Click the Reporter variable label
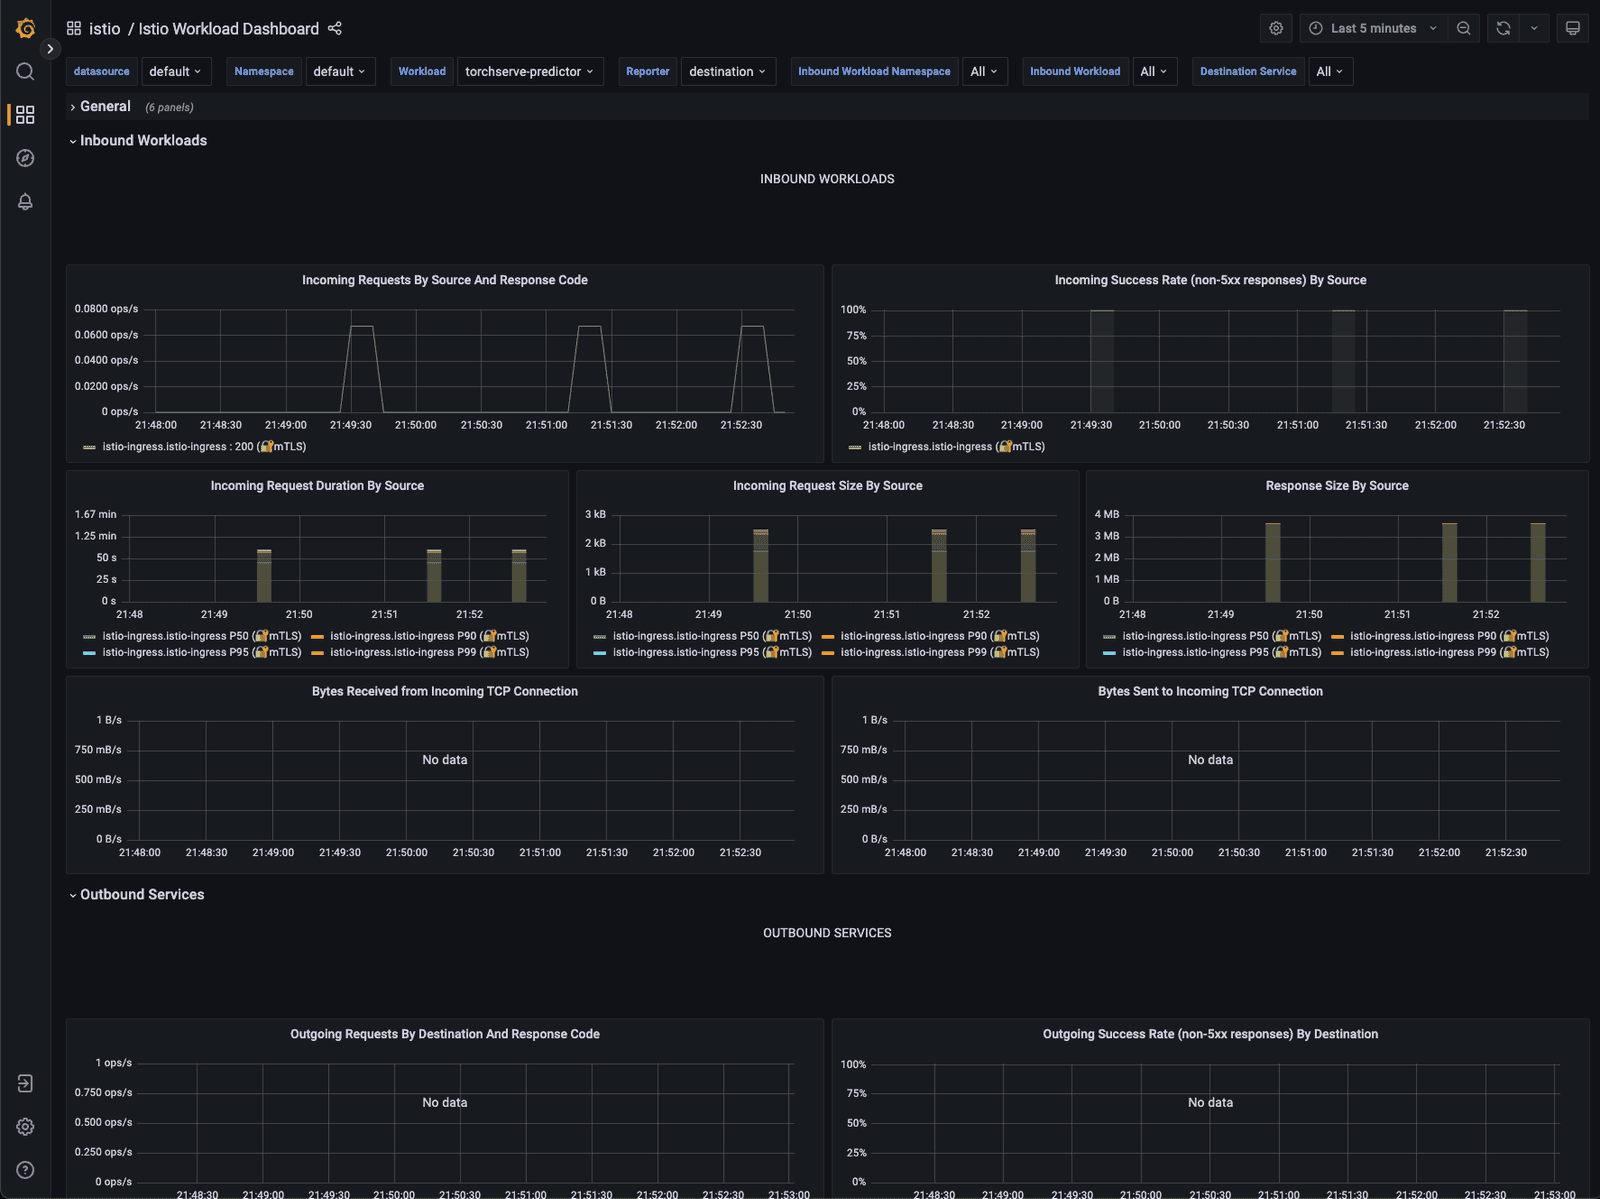The image size is (1600, 1199). pyautogui.click(x=648, y=72)
